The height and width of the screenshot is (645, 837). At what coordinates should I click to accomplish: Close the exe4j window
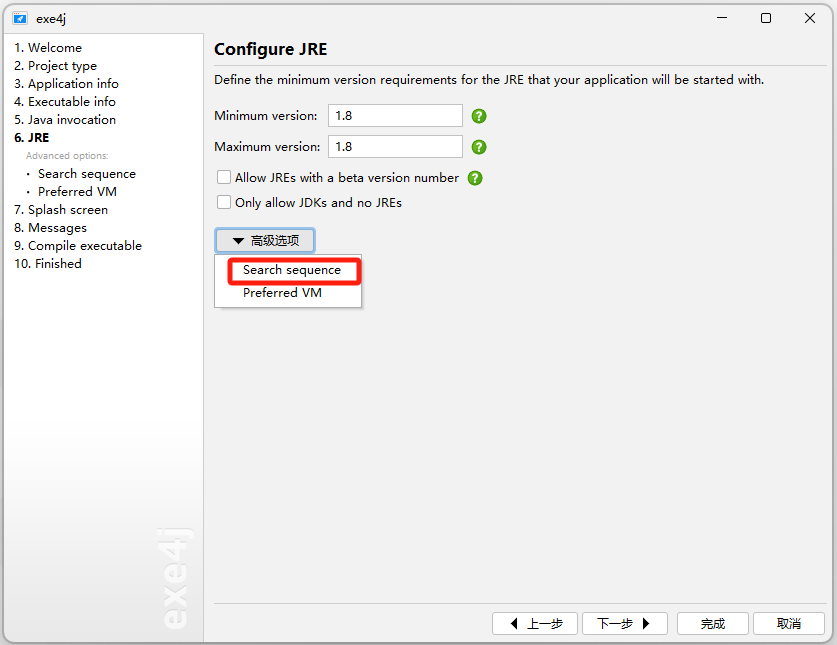point(809,18)
